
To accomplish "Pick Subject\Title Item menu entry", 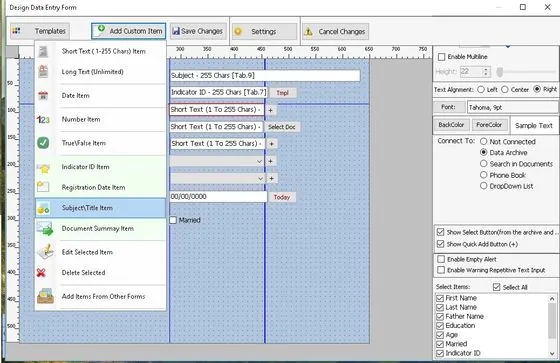I will click(100, 208).
